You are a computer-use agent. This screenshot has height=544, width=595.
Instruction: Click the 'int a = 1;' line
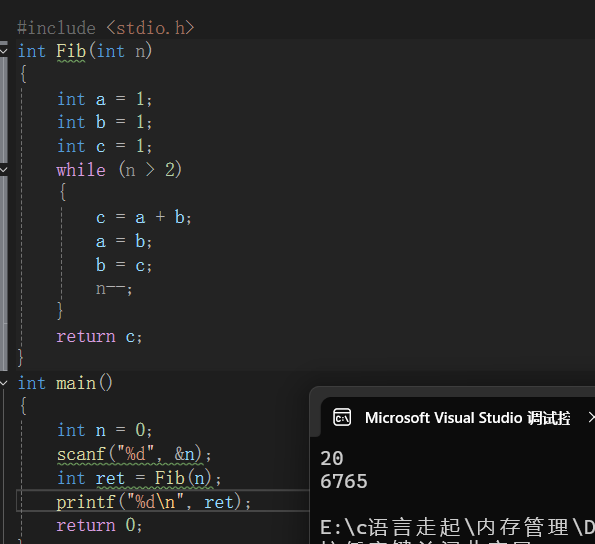pyautogui.click(x=104, y=99)
